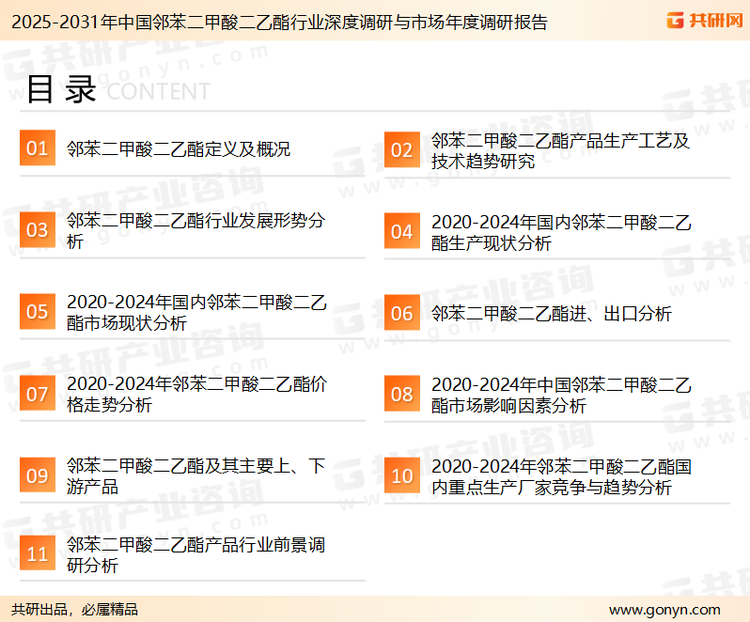The width and height of the screenshot is (750, 622).
Task: Open chapter 国内重点生产厂家竞争与趋势分析
Action: pos(561,477)
